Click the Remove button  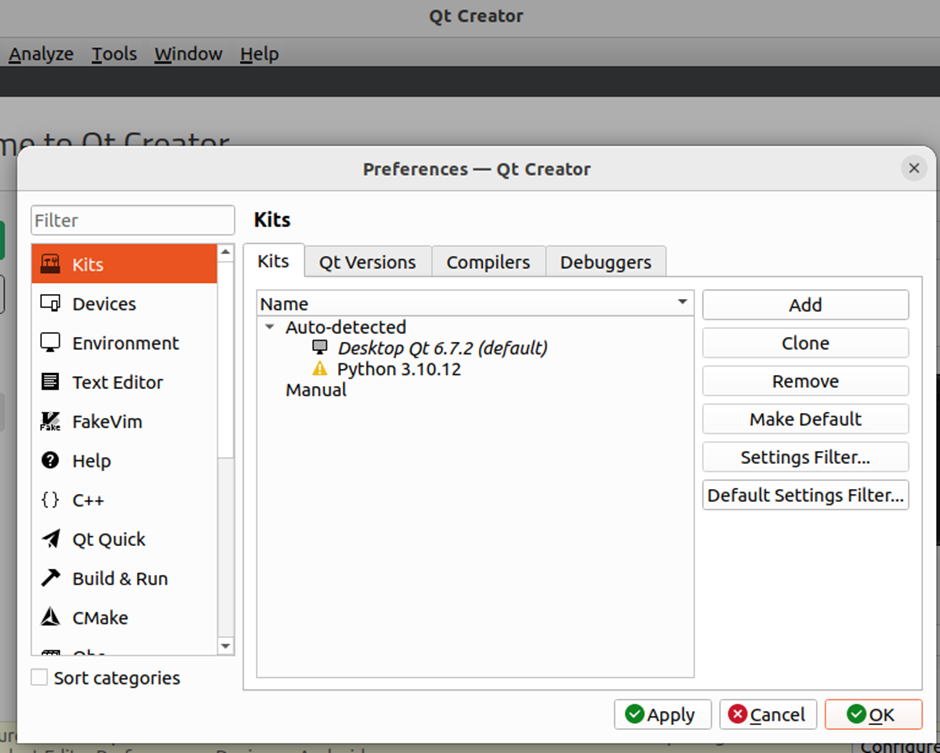point(805,381)
